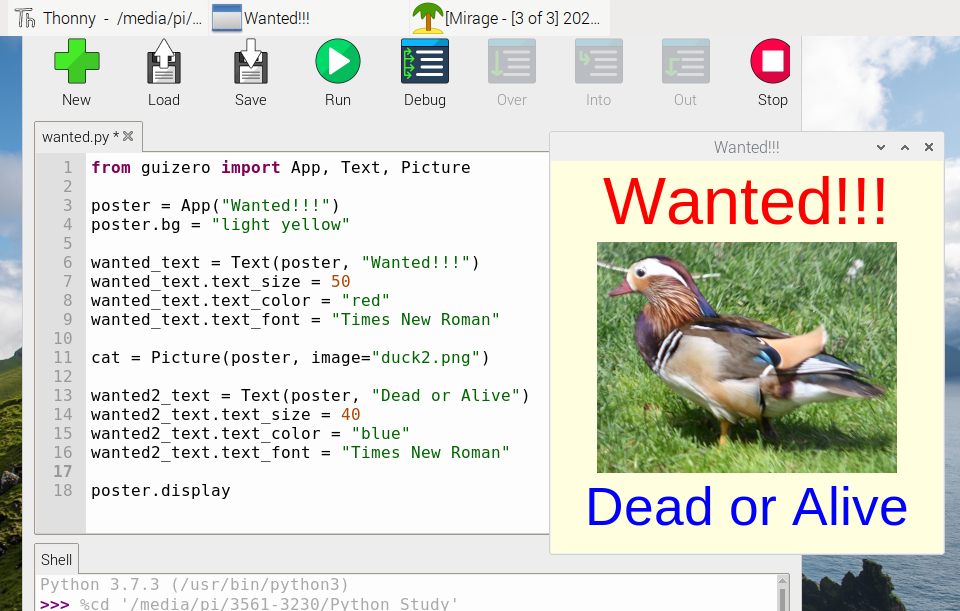
Task: Click the Python 3.7.3 shell text
Action: click(194, 584)
